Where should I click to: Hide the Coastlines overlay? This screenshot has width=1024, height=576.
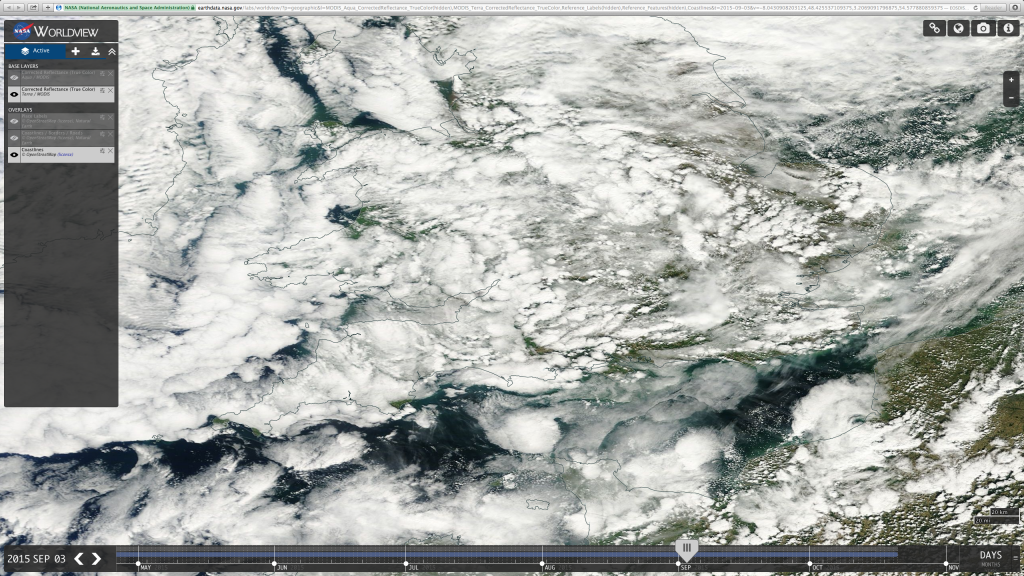tap(14, 154)
